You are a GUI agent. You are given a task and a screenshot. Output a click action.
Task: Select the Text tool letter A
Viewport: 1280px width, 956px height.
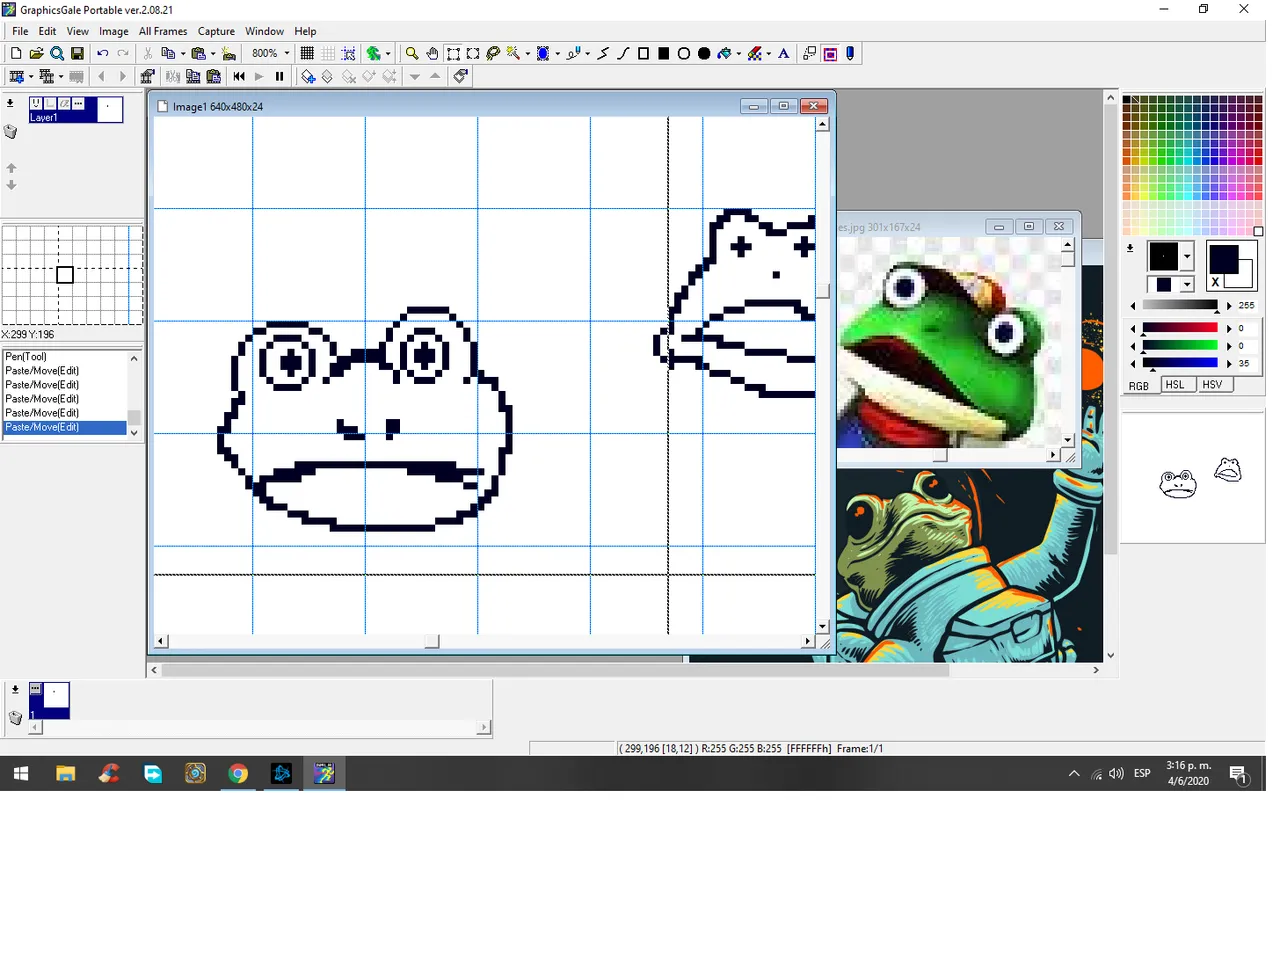[x=784, y=54]
